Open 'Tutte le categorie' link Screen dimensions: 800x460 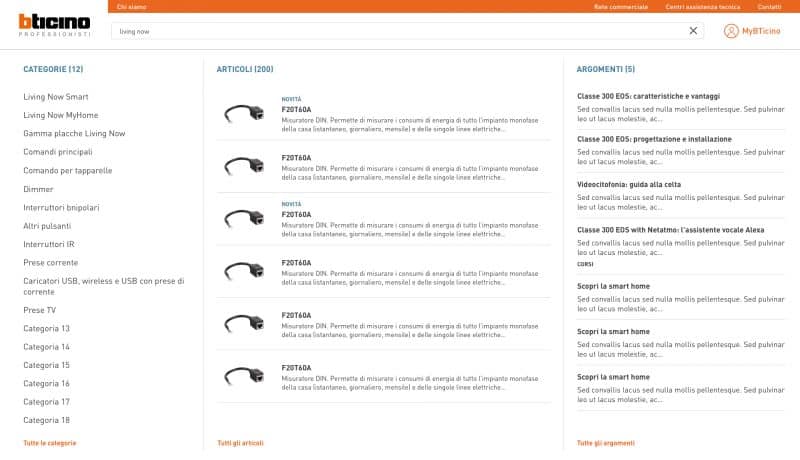point(49,443)
